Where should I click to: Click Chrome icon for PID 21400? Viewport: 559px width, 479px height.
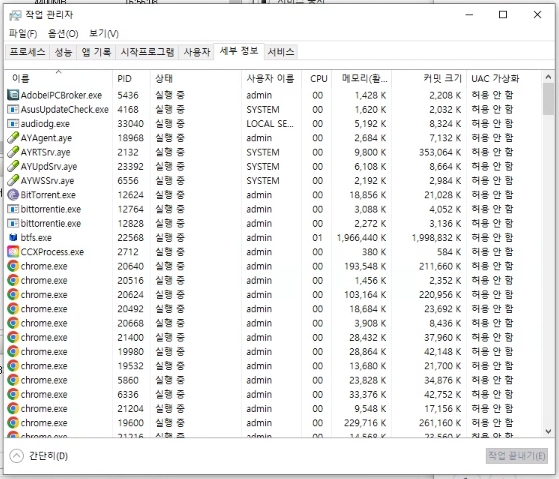pos(13,337)
